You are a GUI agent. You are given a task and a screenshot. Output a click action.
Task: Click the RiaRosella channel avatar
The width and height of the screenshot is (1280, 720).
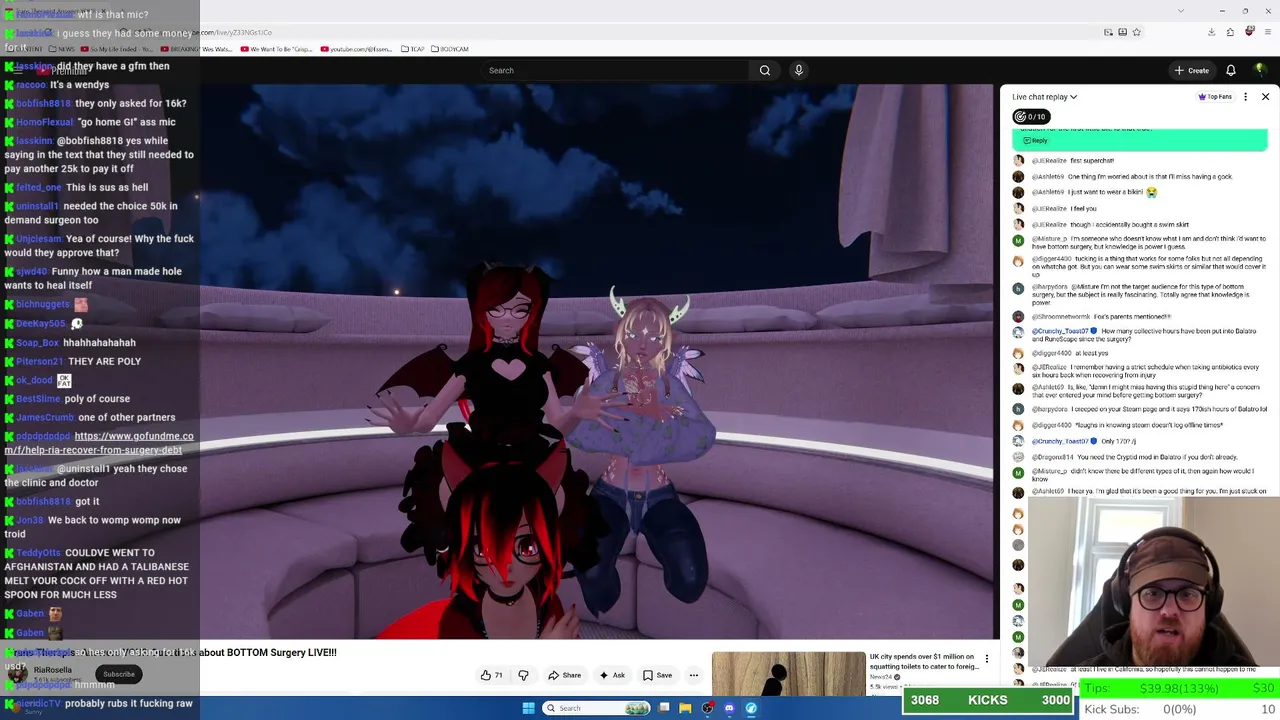(17, 674)
